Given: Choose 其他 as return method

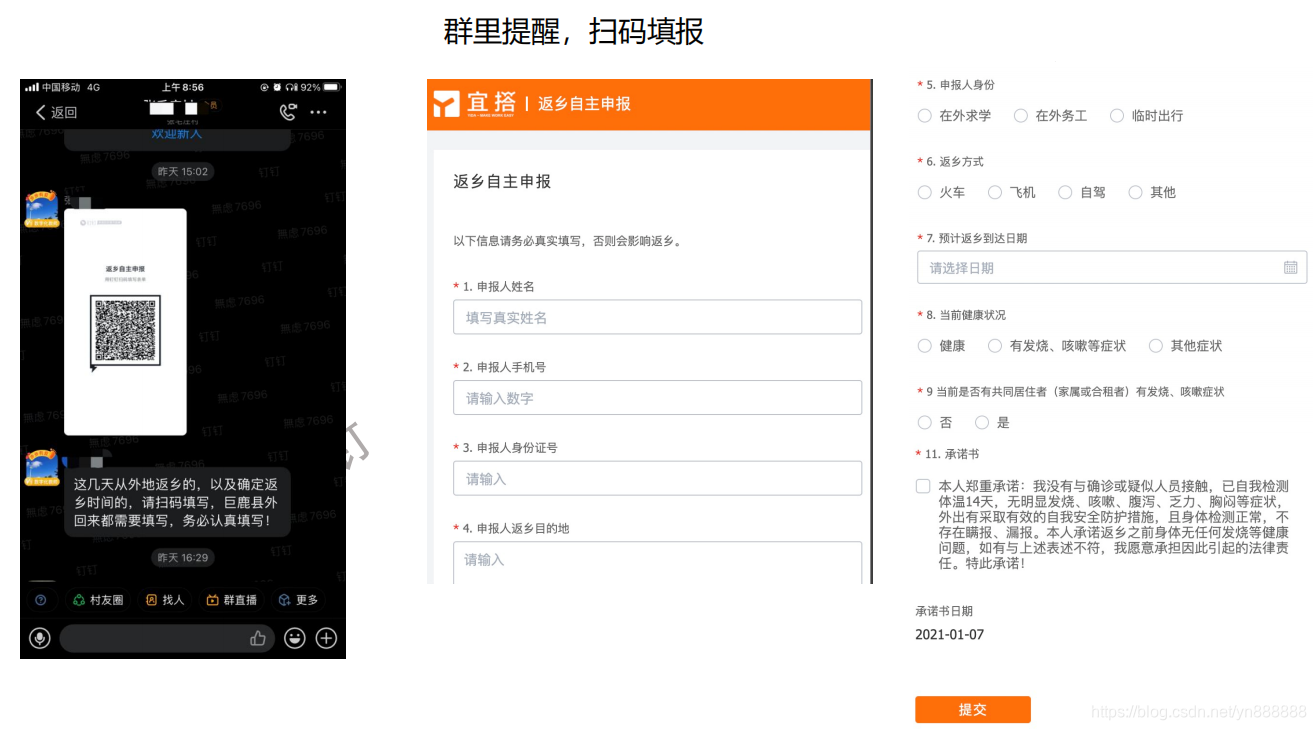Looking at the screenshot, I should tap(1152, 192).
